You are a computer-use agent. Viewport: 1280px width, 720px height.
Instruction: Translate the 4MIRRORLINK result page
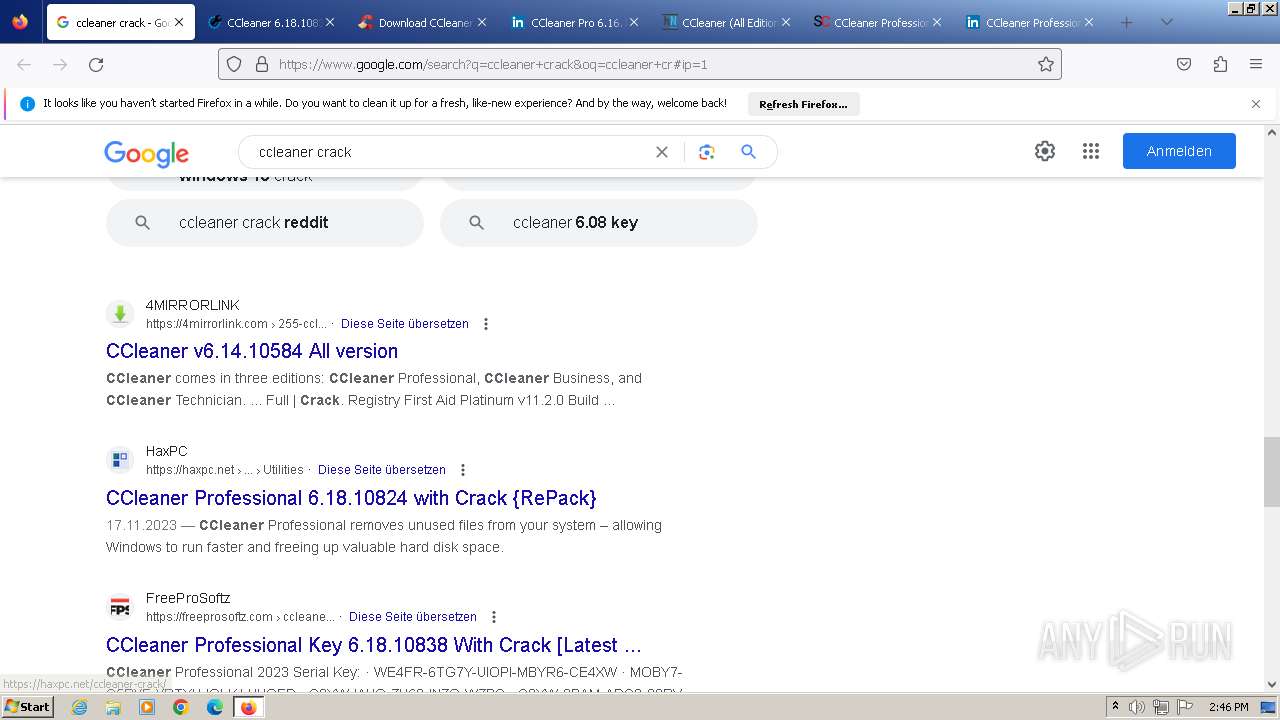coord(405,324)
